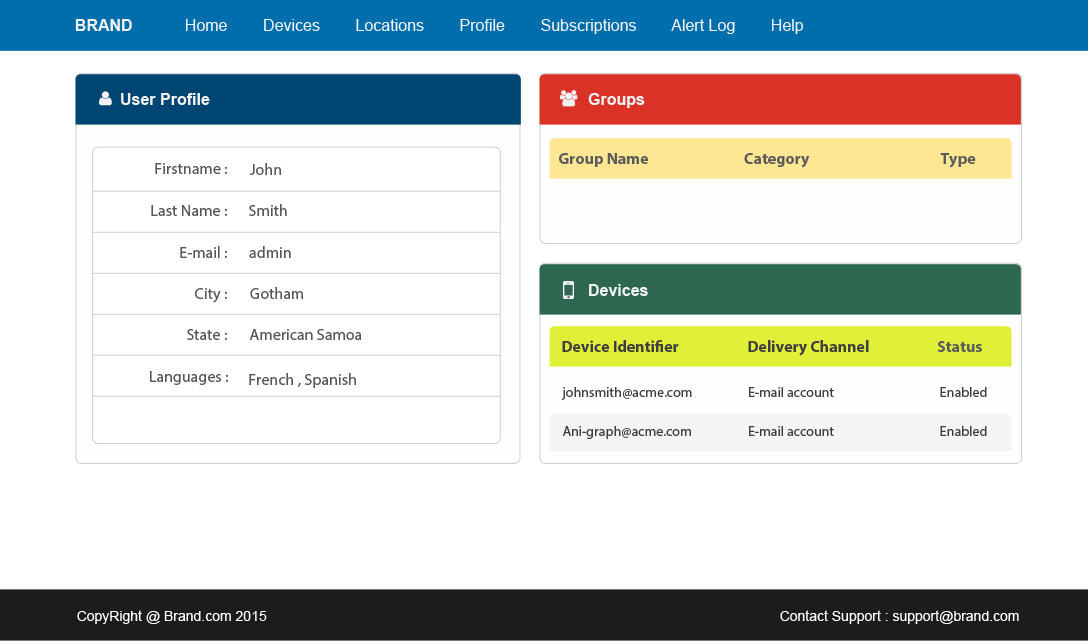The width and height of the screenshot is (1088, 641).
Task: Go to the Devices navigation page
Action: [291, 25]
